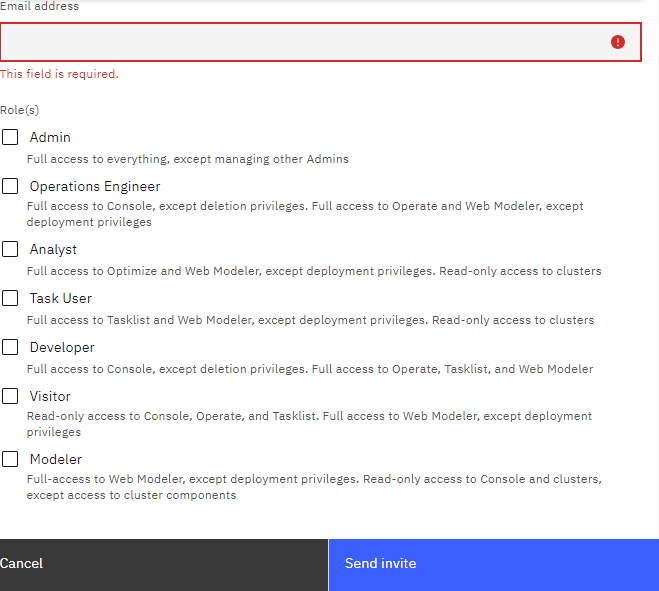Click the Admin description about managing other Admins
This screenshot has width=659, height=591.
(188, 159)
